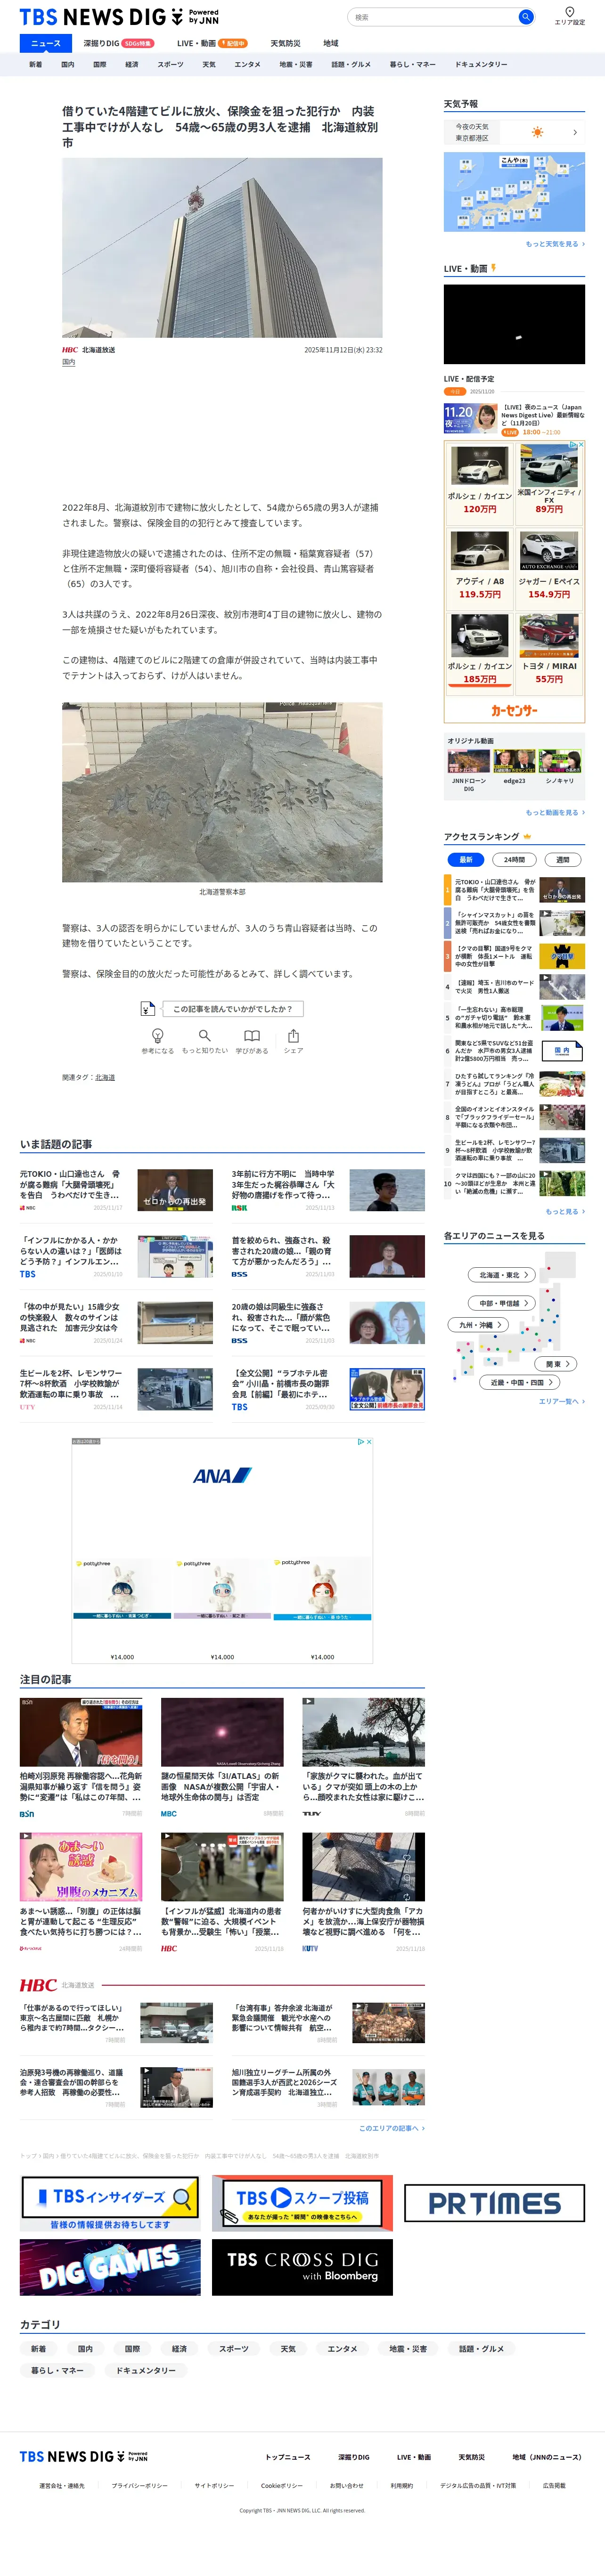Select スポーツ in the sub navigation
The image size is (605, 2576).
[170, 64]
